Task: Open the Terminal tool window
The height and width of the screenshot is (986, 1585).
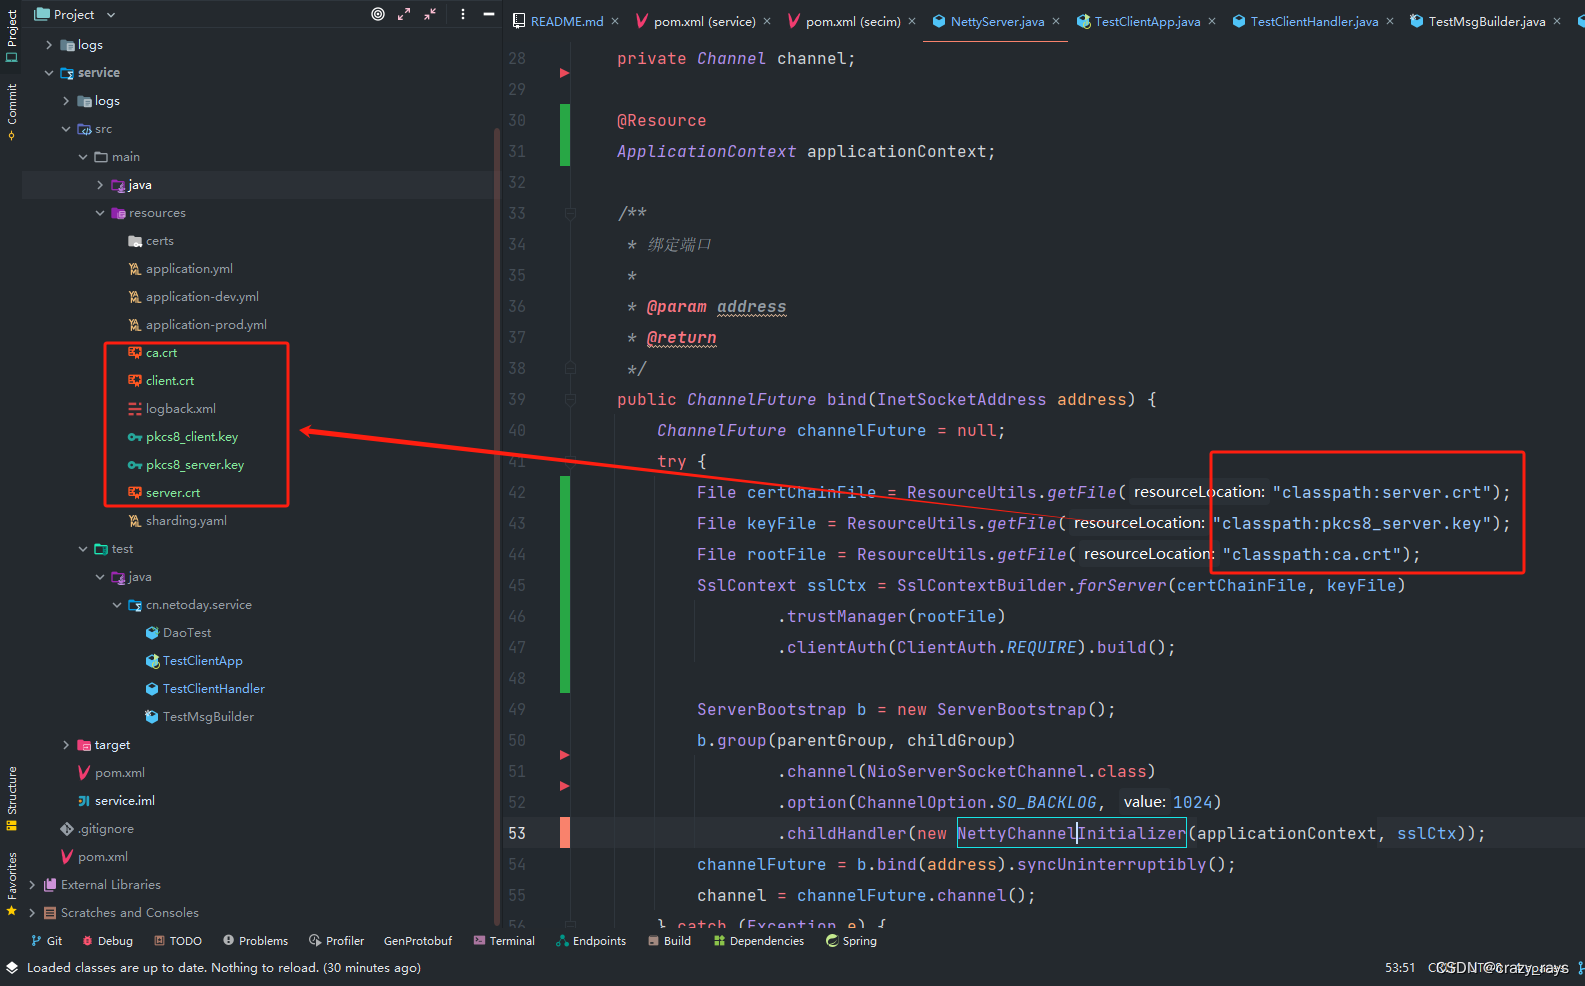Action: pos(504,941)
